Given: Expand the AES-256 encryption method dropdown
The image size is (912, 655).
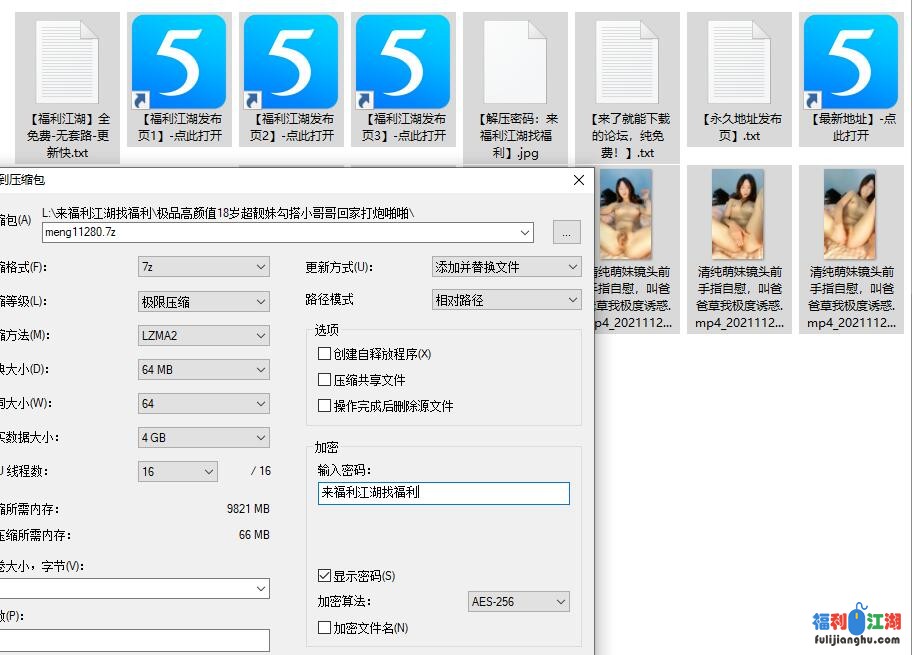Looking at the screenshot, I should pyautogui.click(x=519, y=602).
